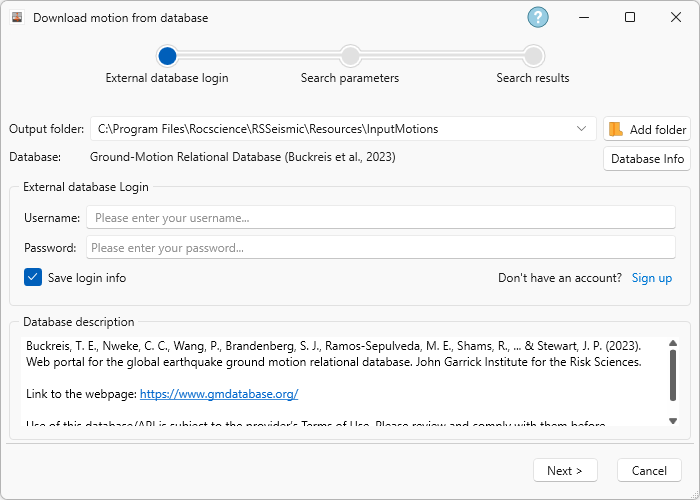The image size is (700, 500).
Task: Click the 'Password:' label
Action: (x=50, y=248)
